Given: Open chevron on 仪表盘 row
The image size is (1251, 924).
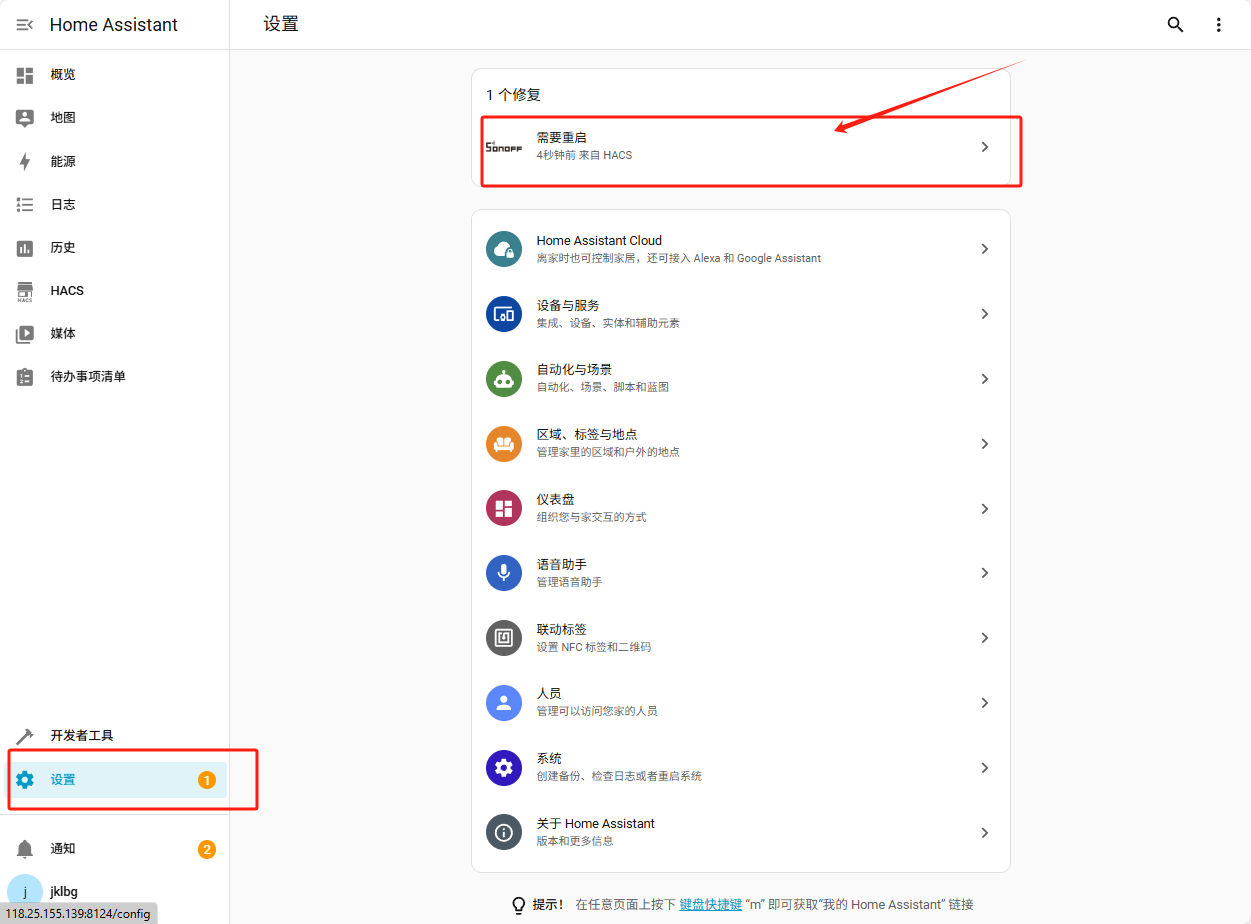Looking at the screenshot, I should 985,508.
